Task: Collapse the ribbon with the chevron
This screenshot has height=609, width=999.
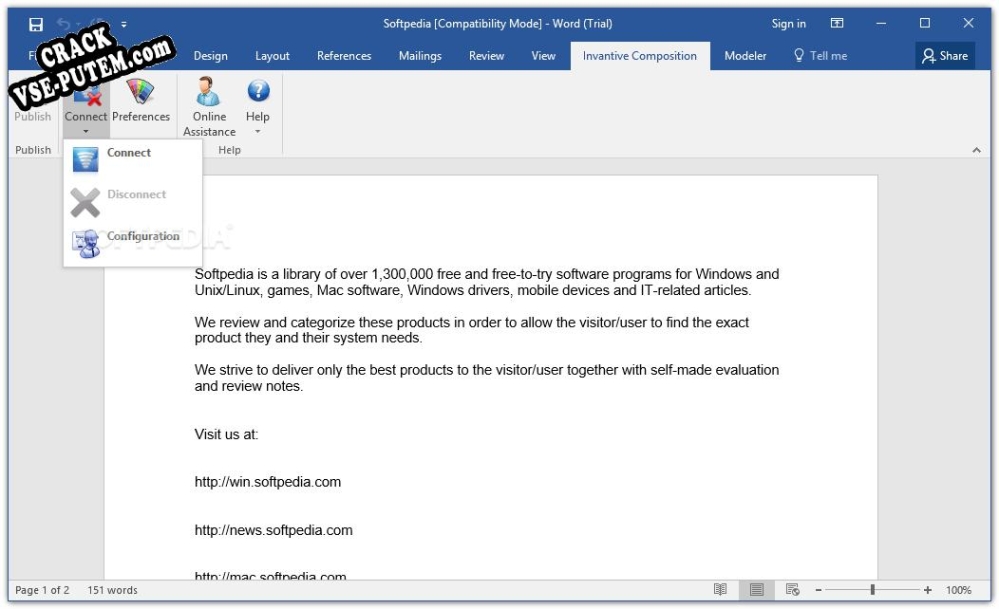Action: pyautogui.click(x=976, y=150)
